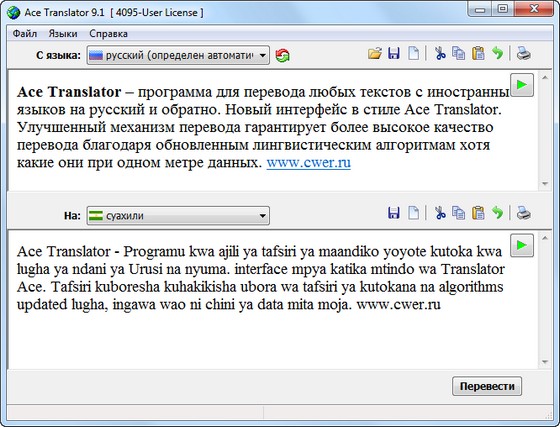Swap languages with red-green arrows icon

coord(282,55)
